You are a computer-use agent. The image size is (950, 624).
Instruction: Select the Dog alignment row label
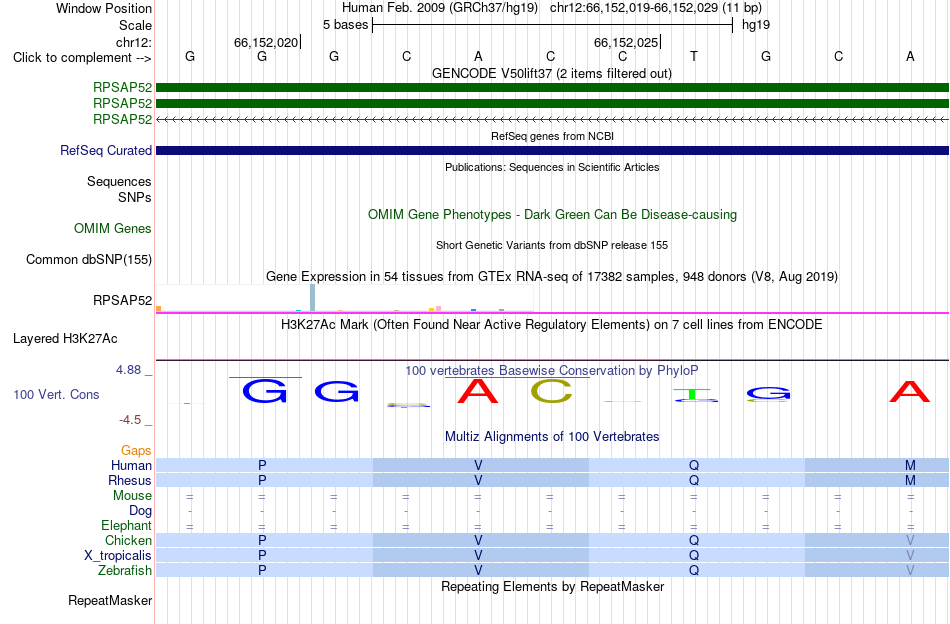141,511
